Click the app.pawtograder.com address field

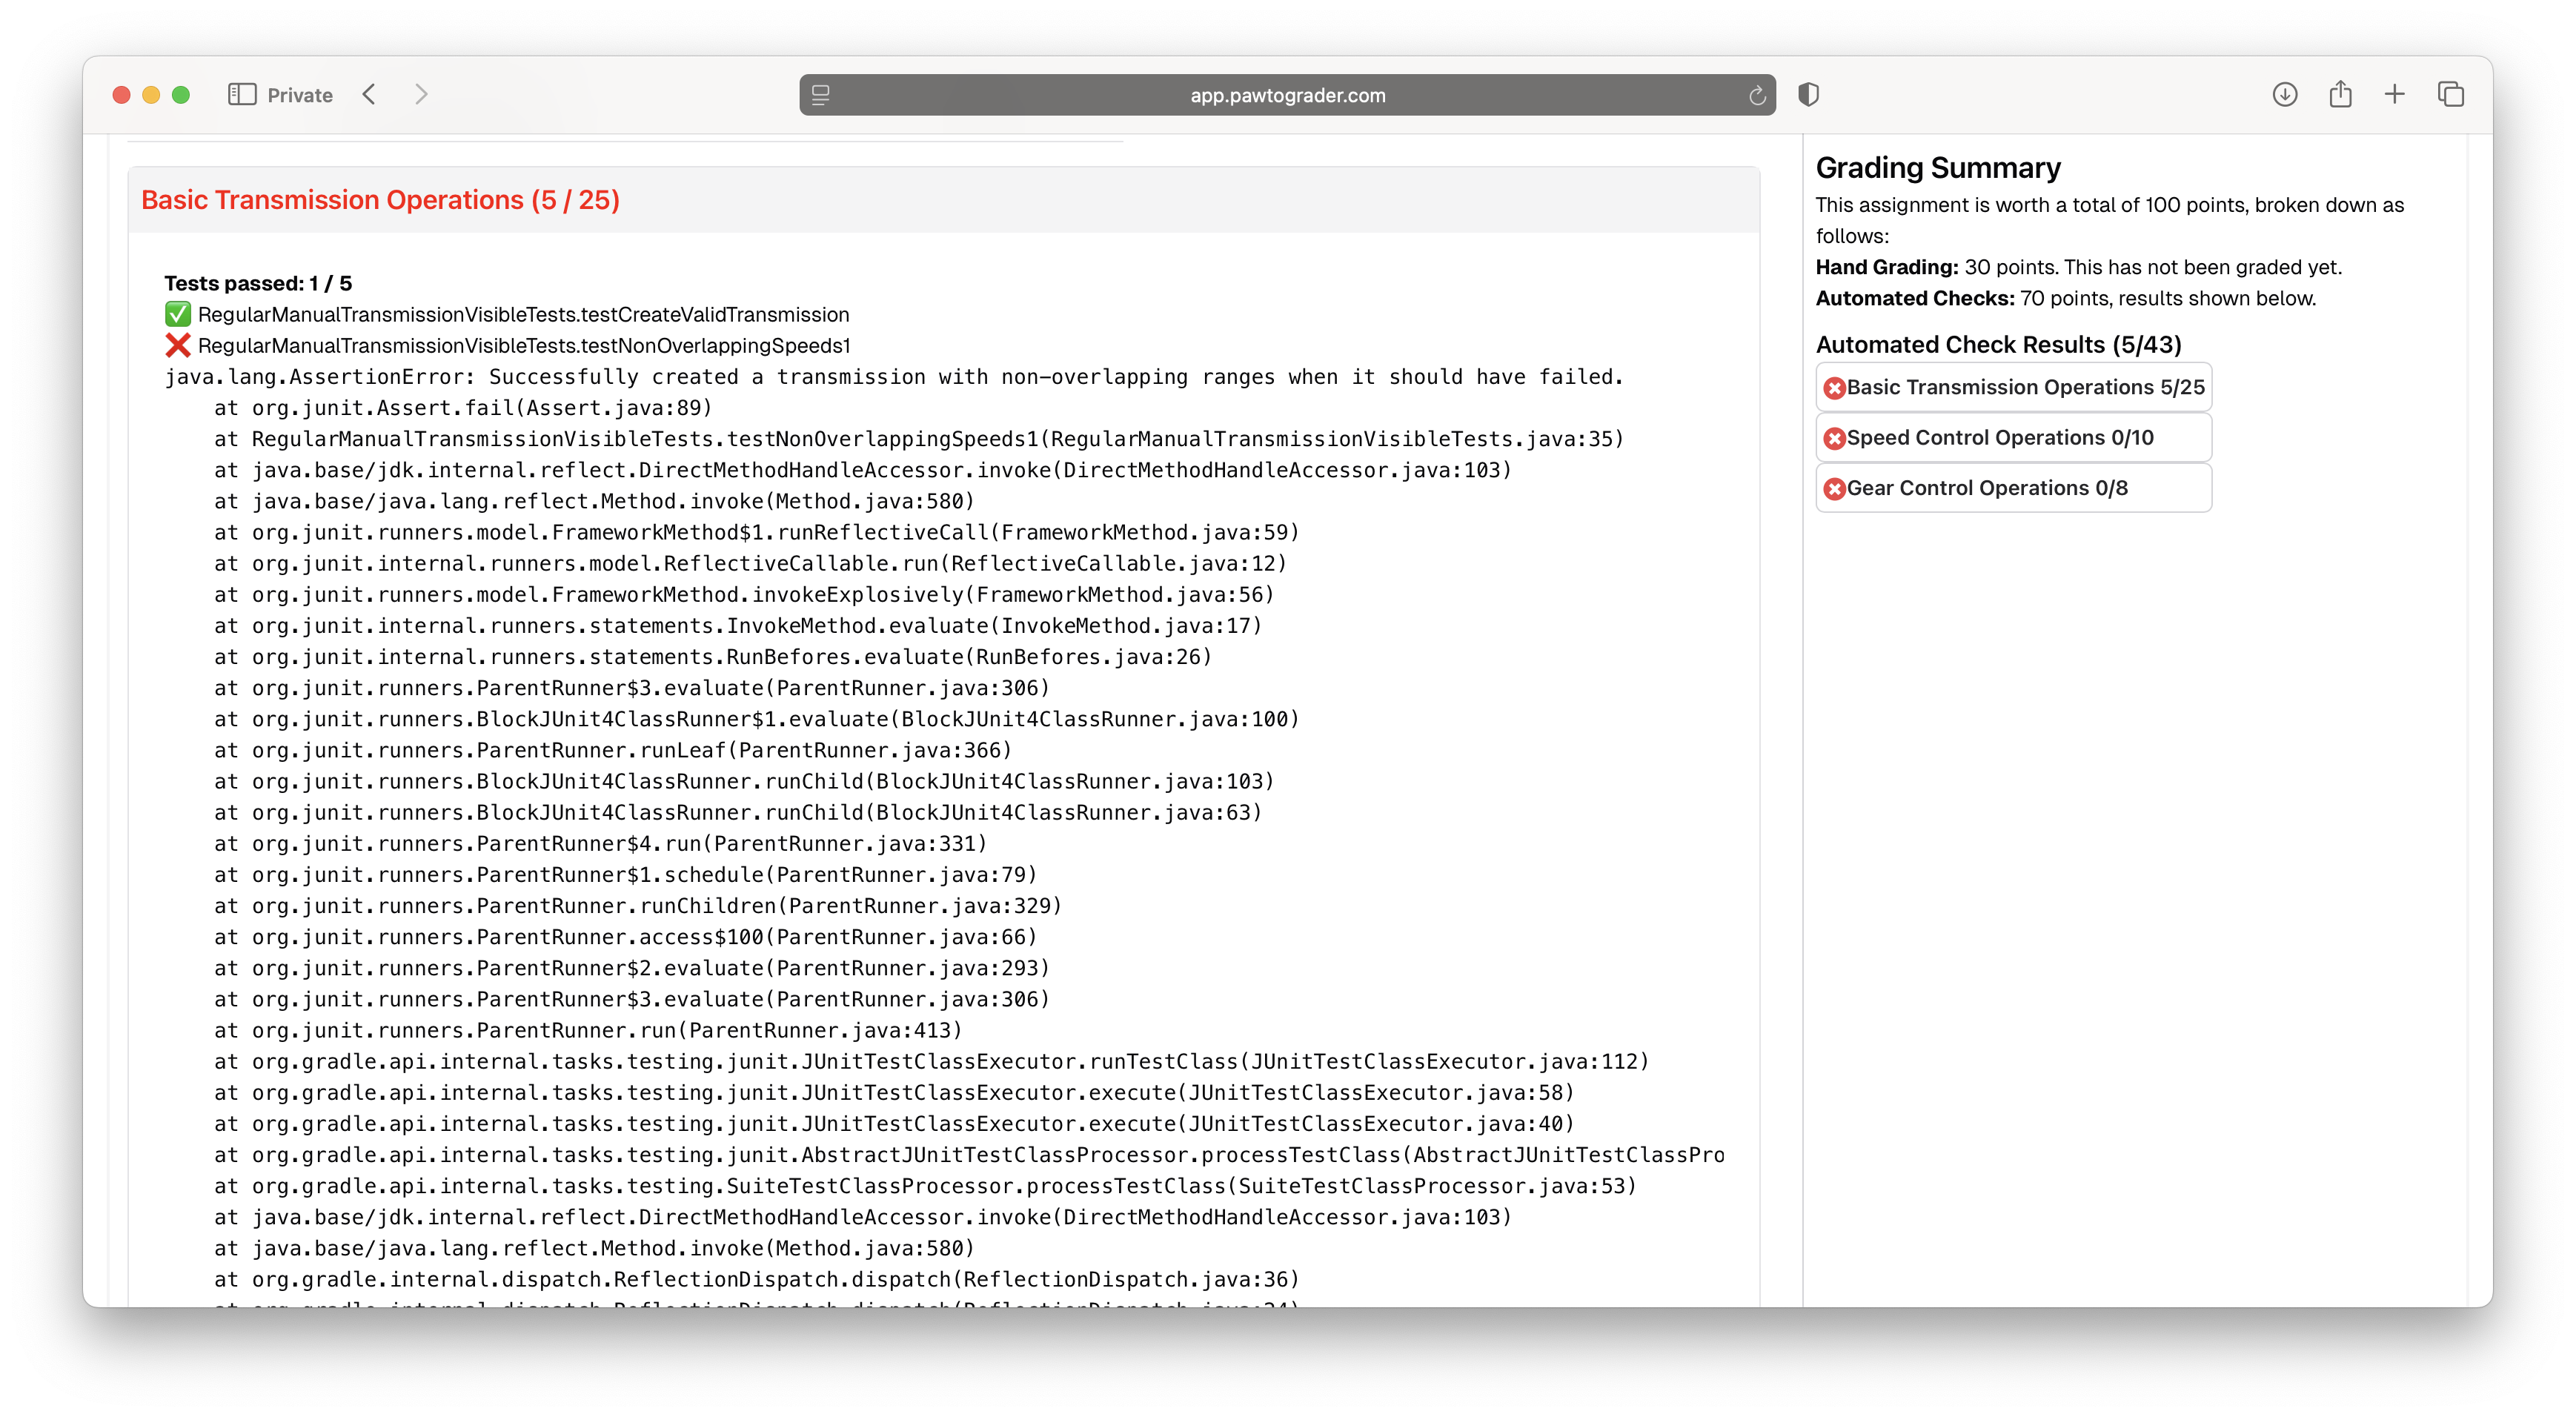1287,95
